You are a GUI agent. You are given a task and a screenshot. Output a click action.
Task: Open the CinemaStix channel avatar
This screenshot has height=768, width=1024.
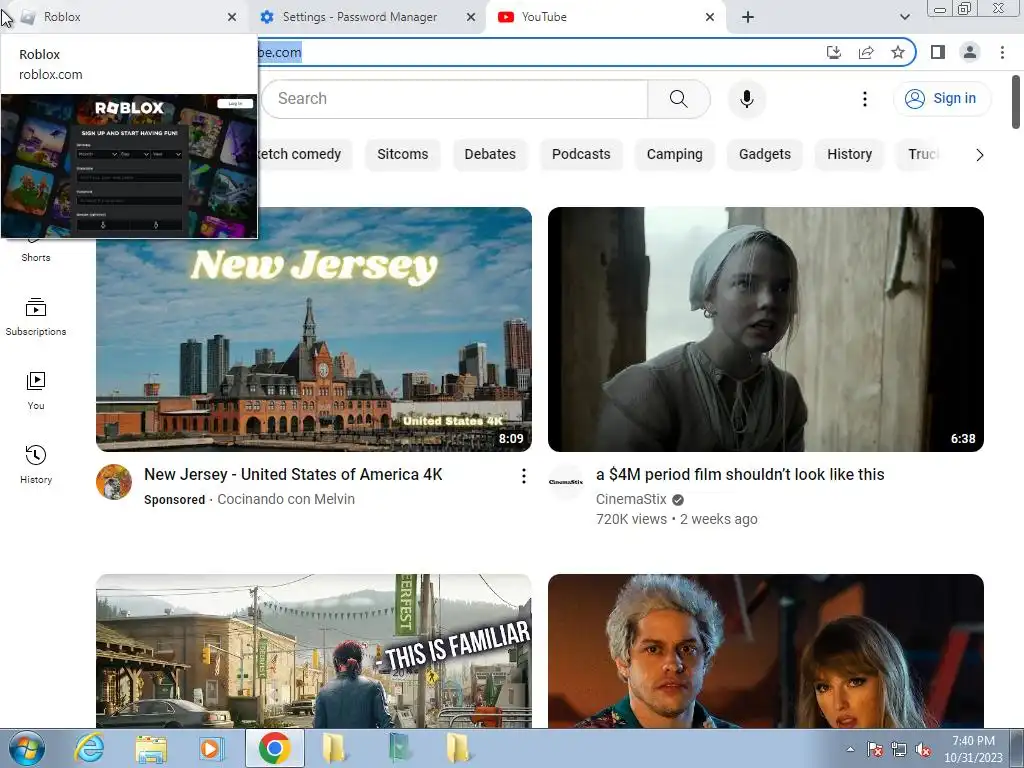[x=566, y=482]
